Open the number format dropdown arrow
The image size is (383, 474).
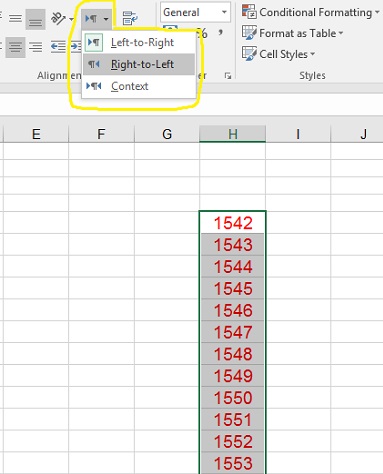224,13
